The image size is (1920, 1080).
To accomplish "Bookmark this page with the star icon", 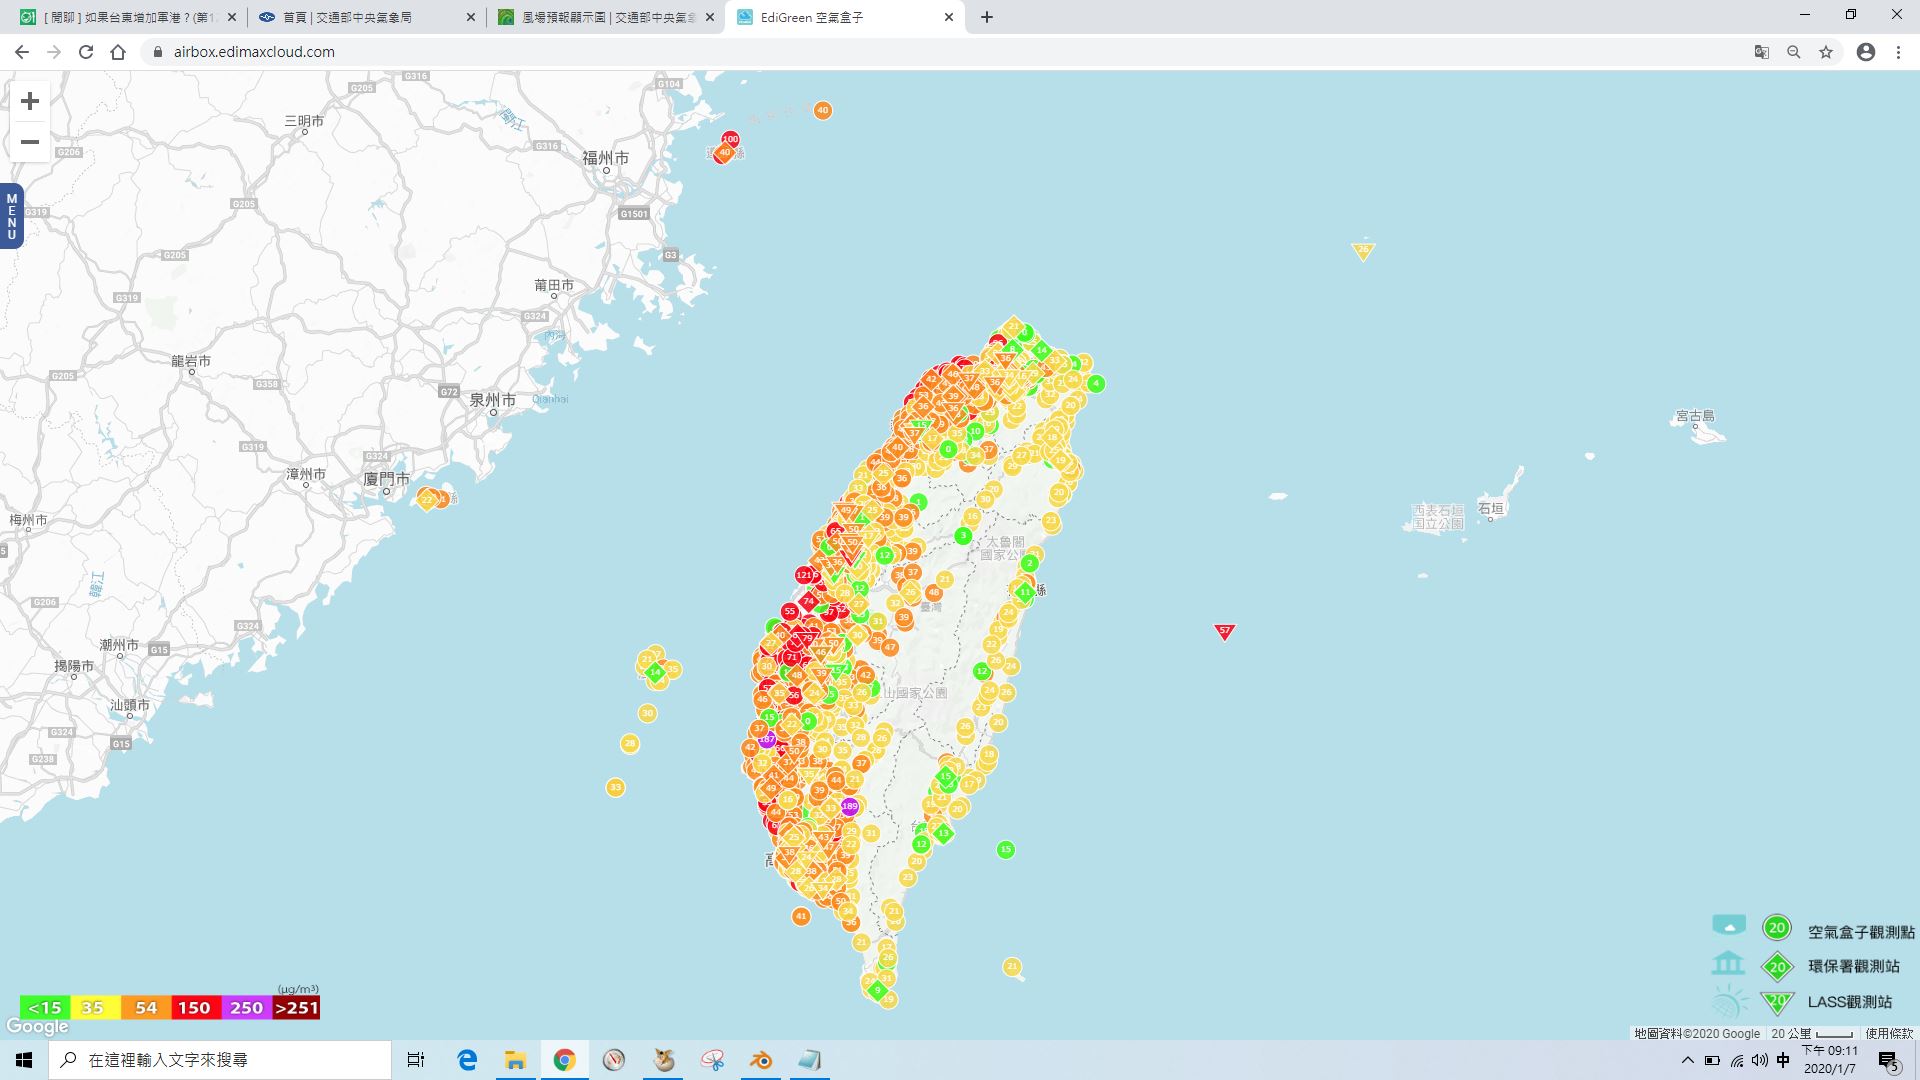I will 1826,52.
